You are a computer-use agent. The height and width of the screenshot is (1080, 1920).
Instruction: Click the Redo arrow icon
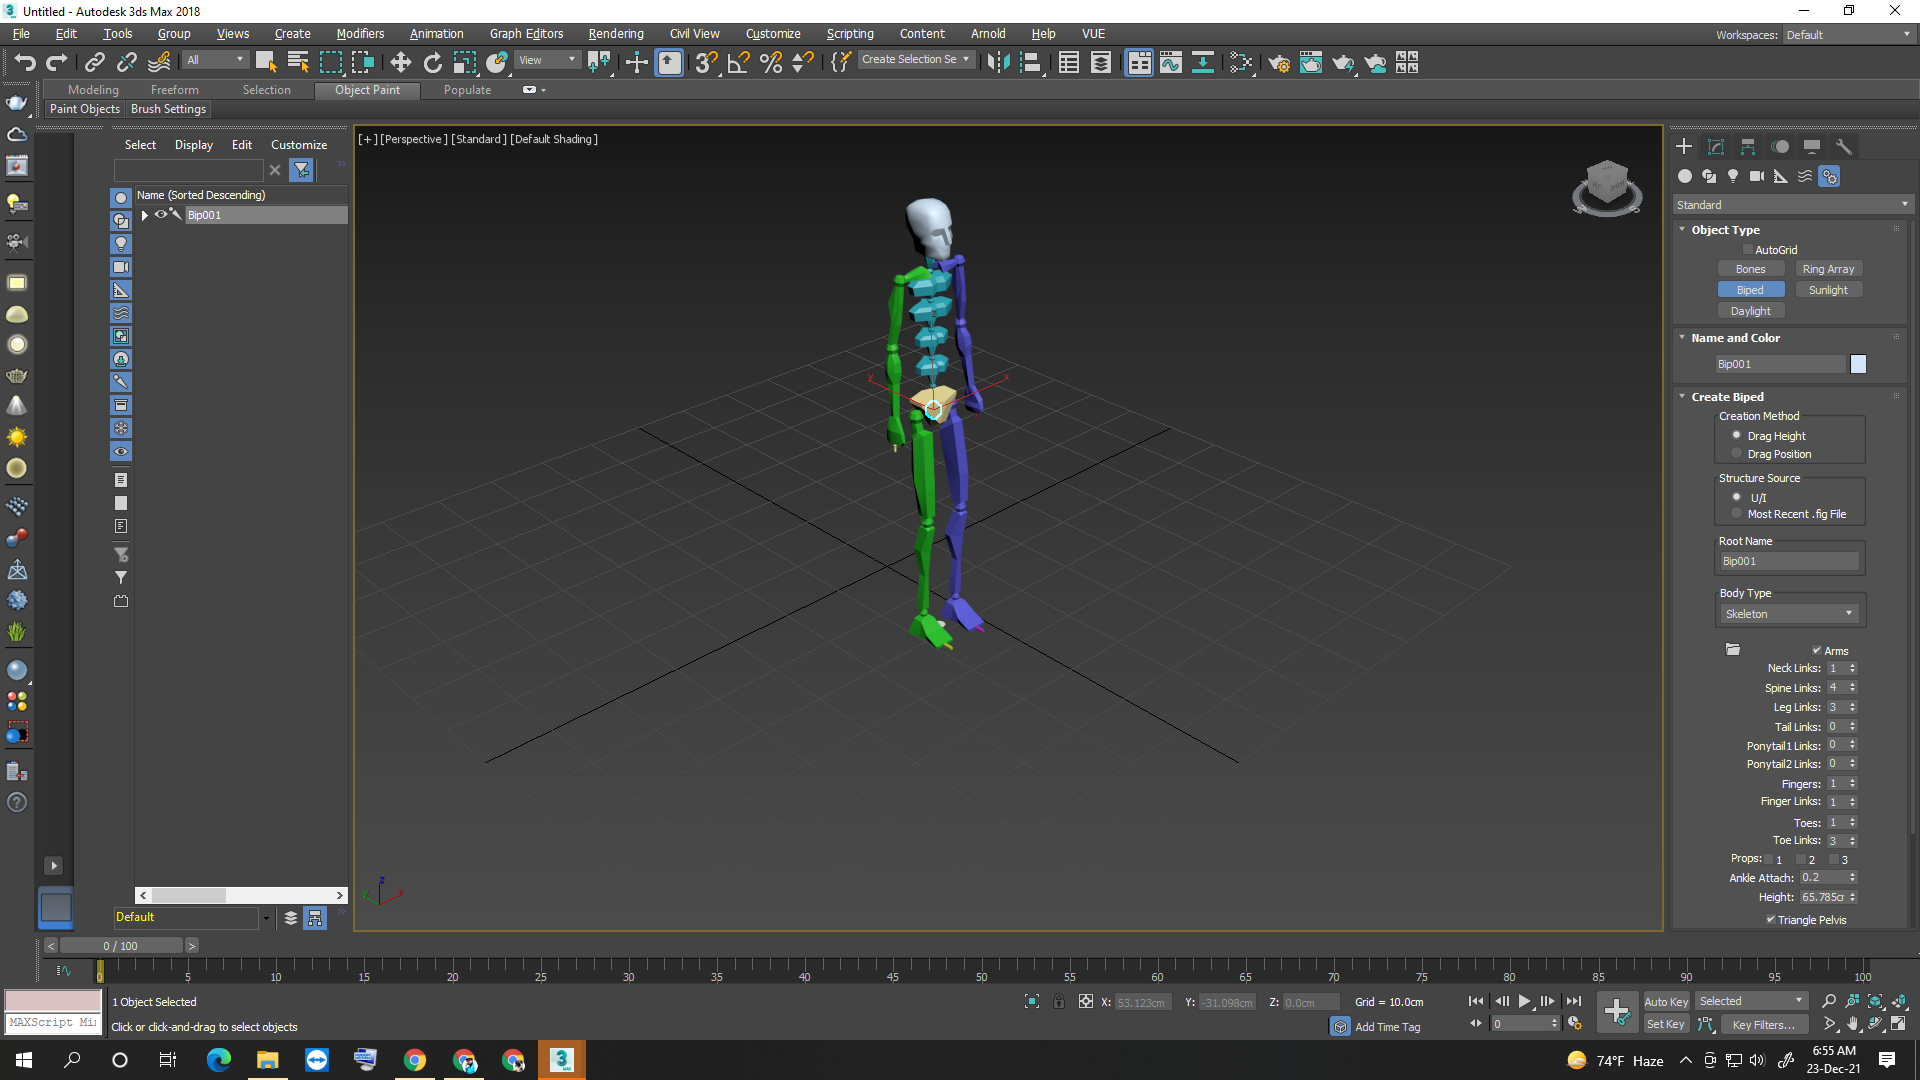pos(57,62)
